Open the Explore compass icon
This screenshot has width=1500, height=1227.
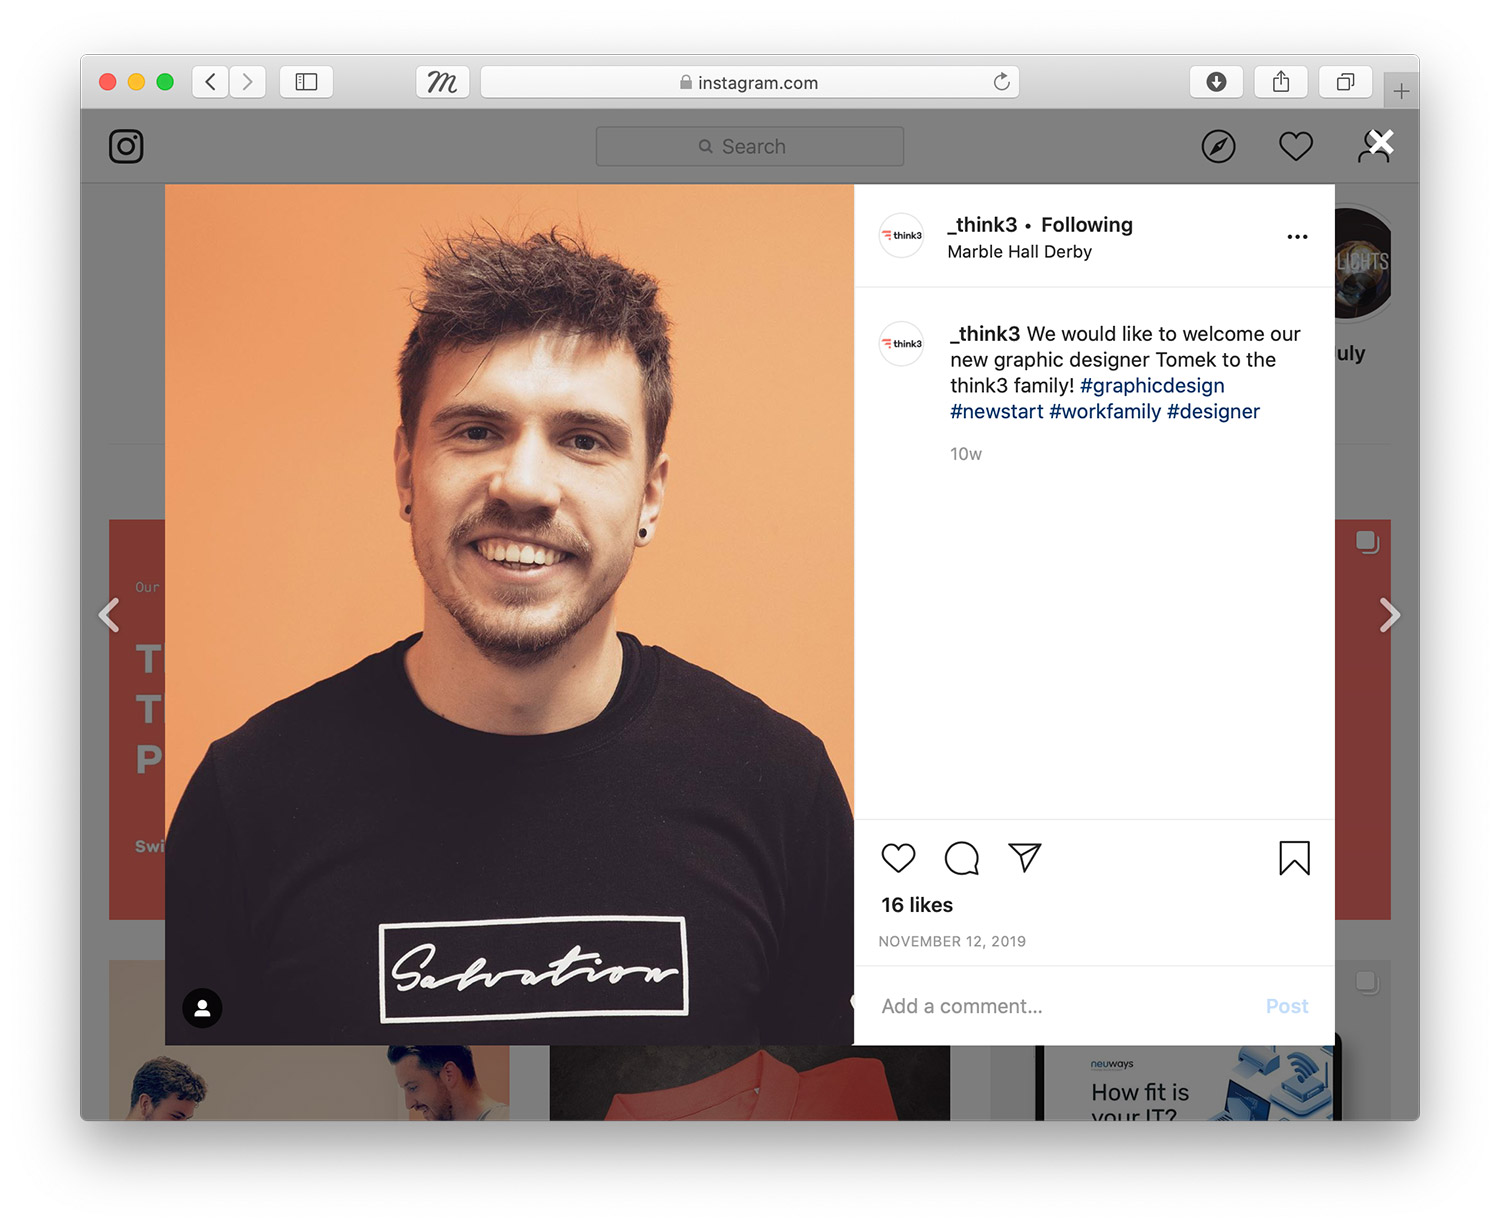pos(1218,147)
